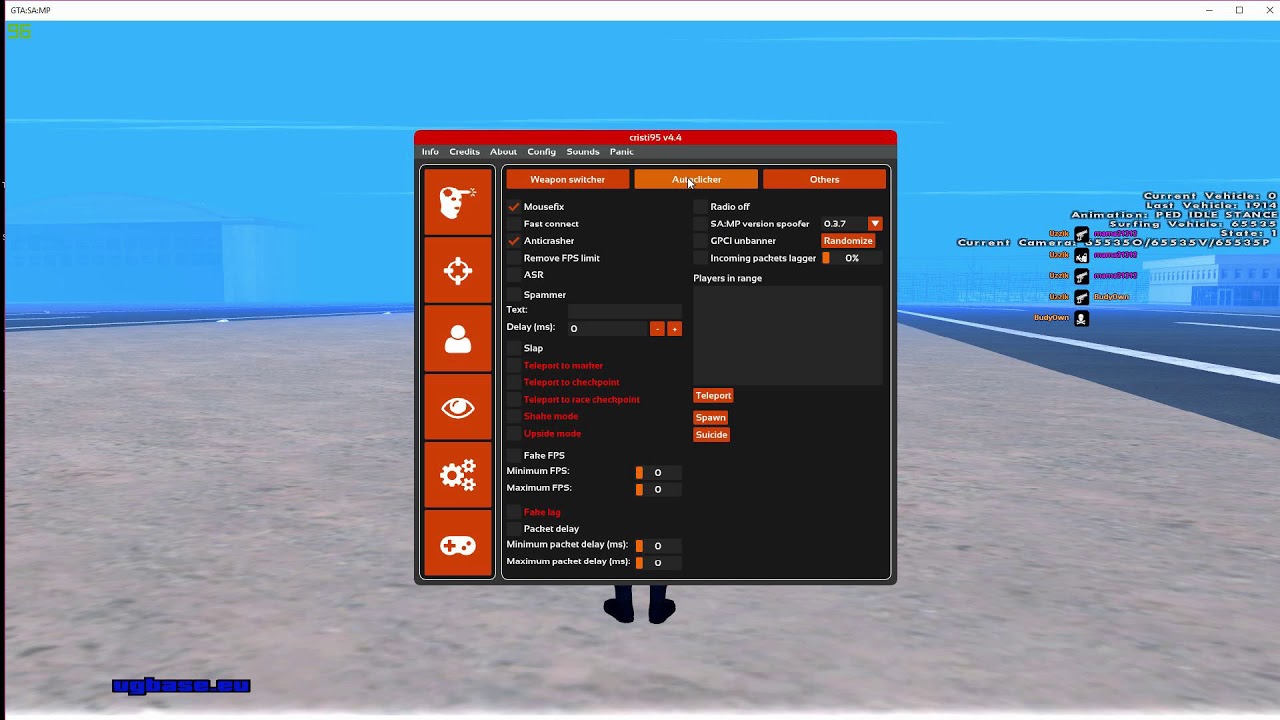1280x720 pixels.
Task: Open the Config menu
Action: pos(541,152)
